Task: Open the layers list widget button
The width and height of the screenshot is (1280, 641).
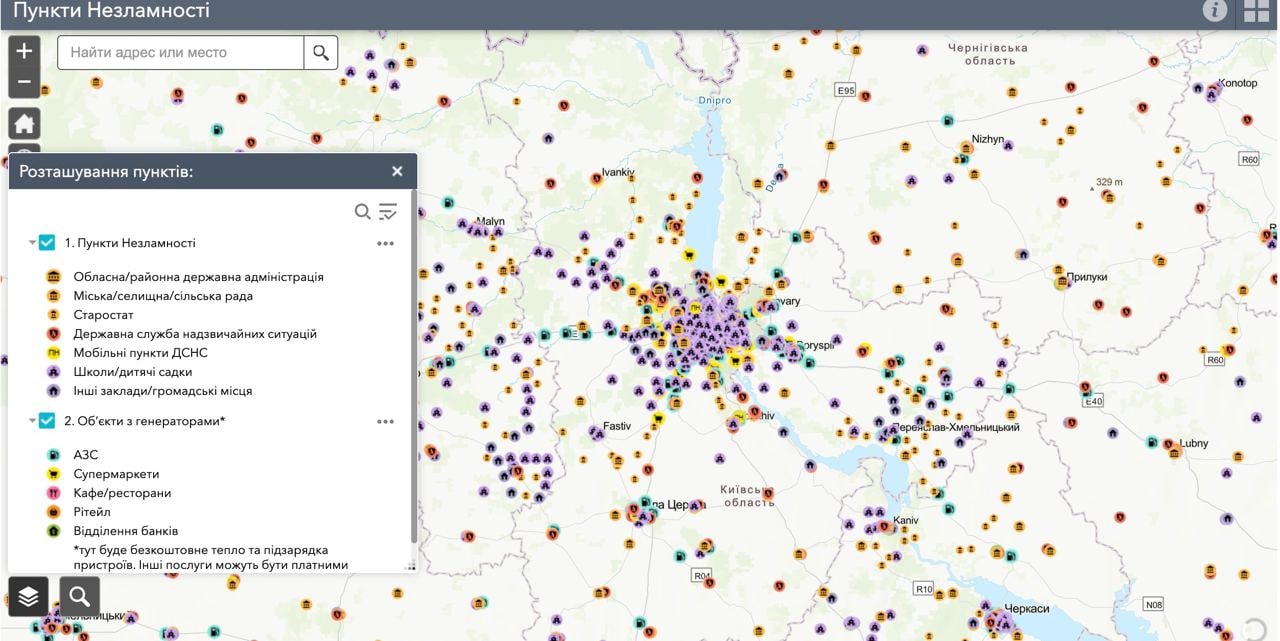Action: (28, 596)
